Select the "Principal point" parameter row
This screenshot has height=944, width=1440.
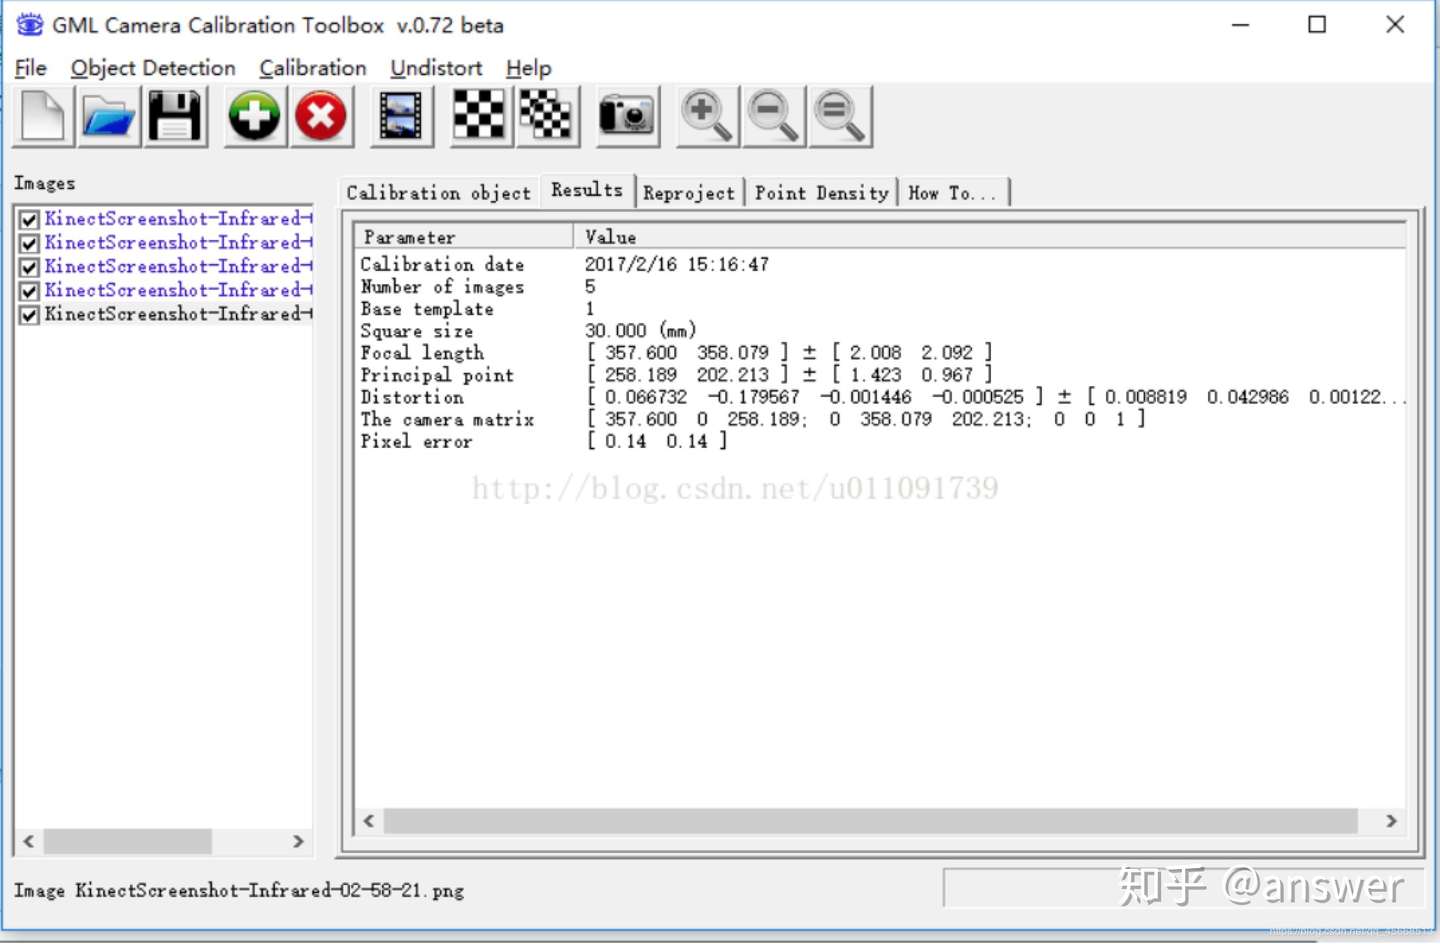[x=437, y=375]
